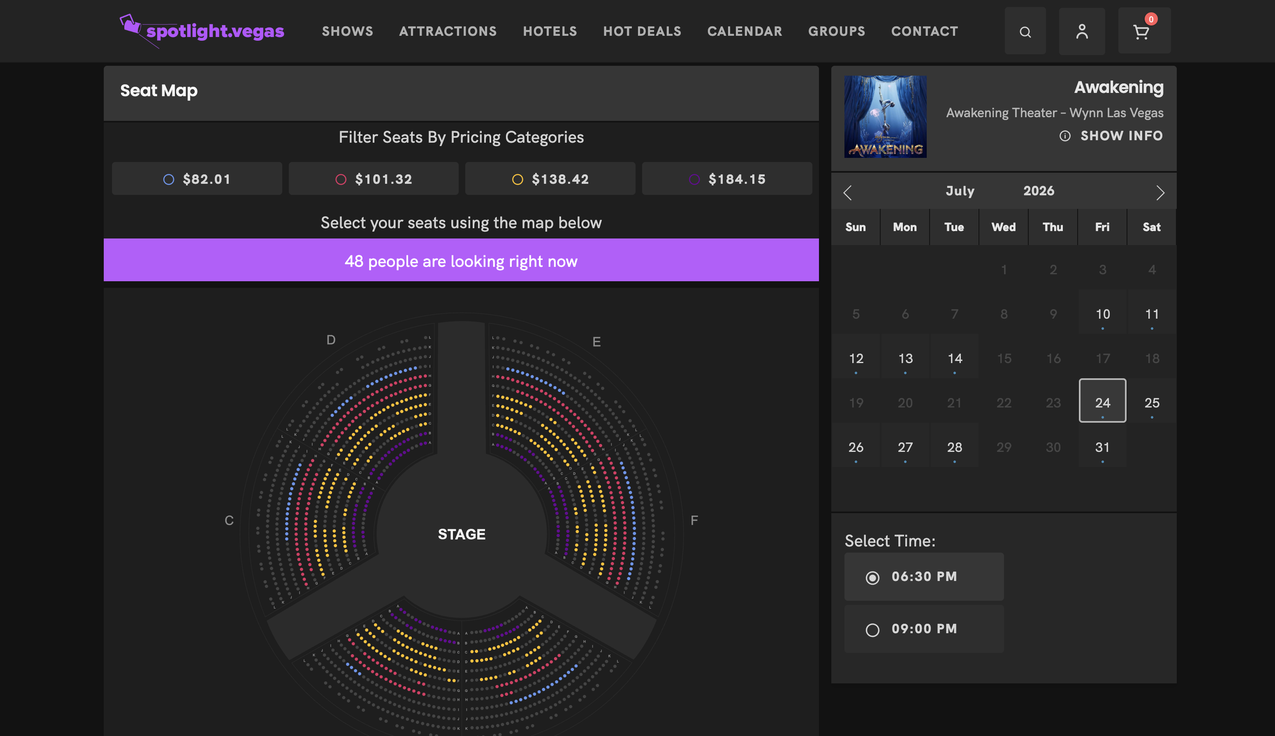The height and width of the screenshot is (736, 1275).
Task: Go to previous month in calendar
Action: (x=848, y=192)
